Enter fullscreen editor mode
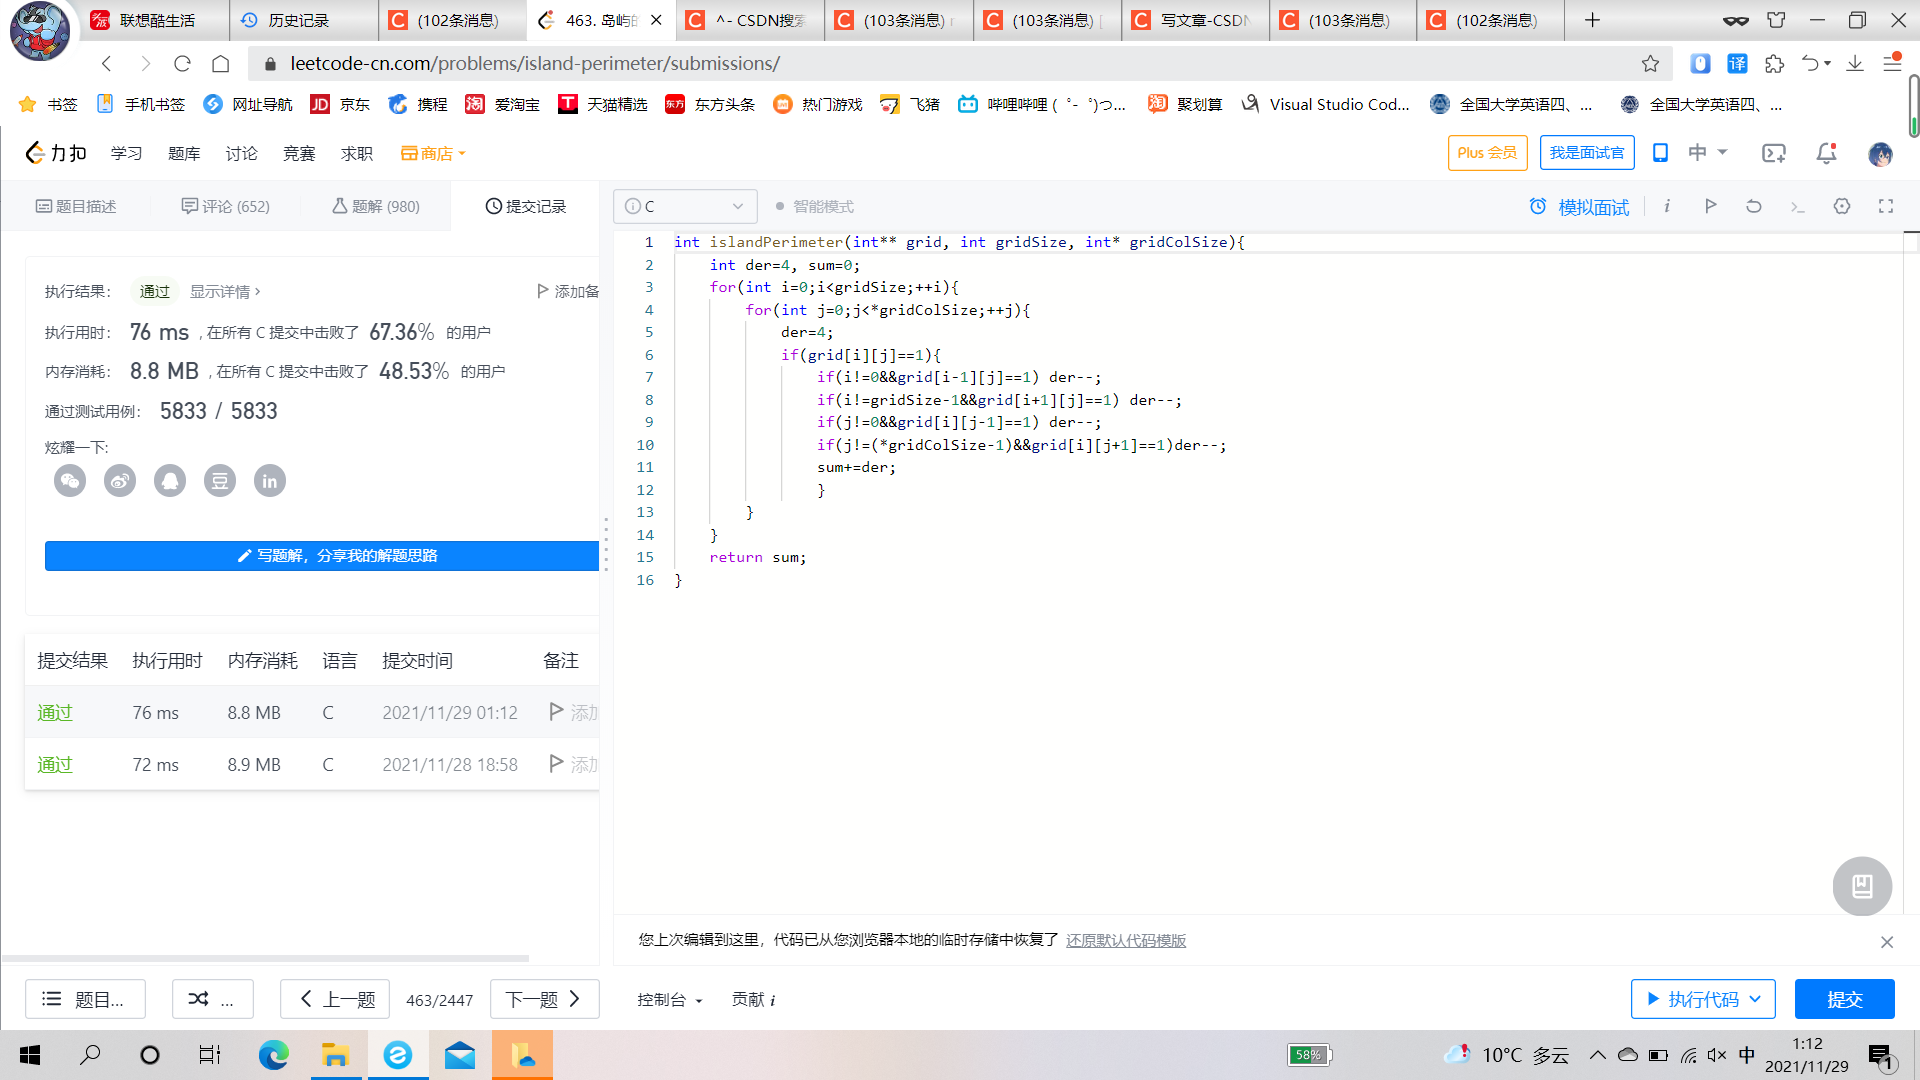The height and width of the screenshot is (1080, 1920). coord(1886,206)
